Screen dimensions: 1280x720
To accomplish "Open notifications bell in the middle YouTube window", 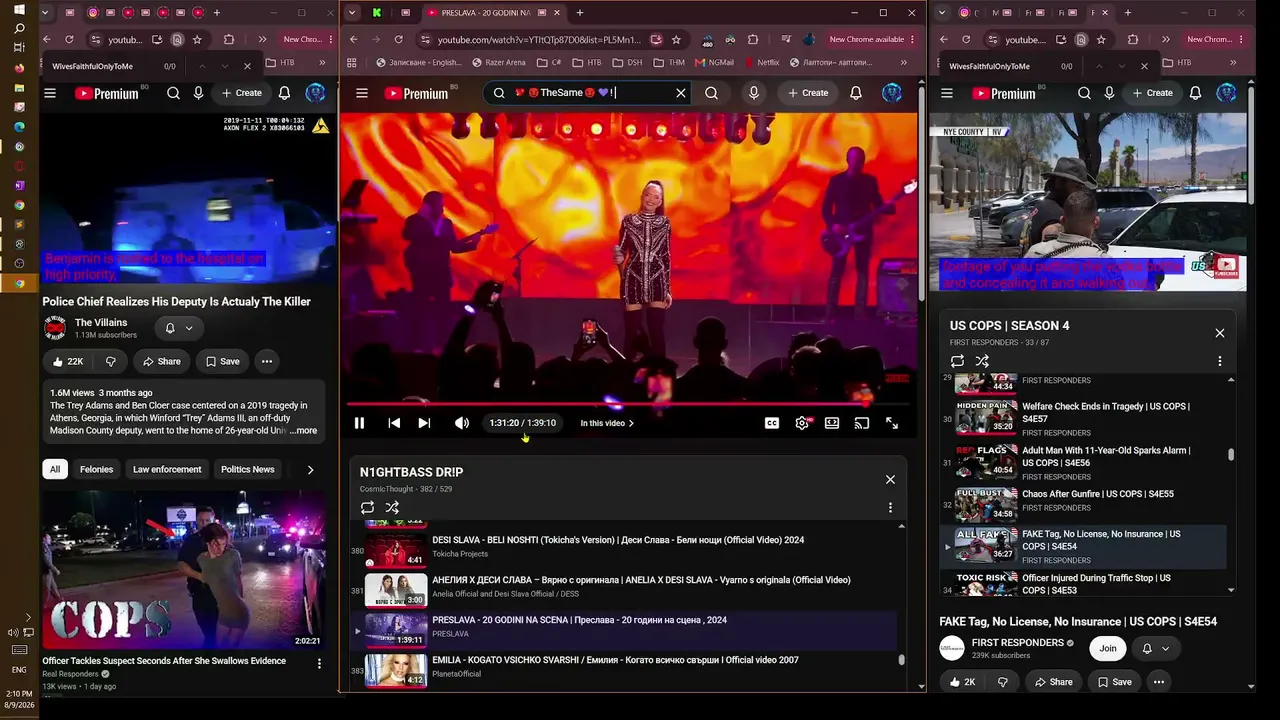I will pos(856,93).
